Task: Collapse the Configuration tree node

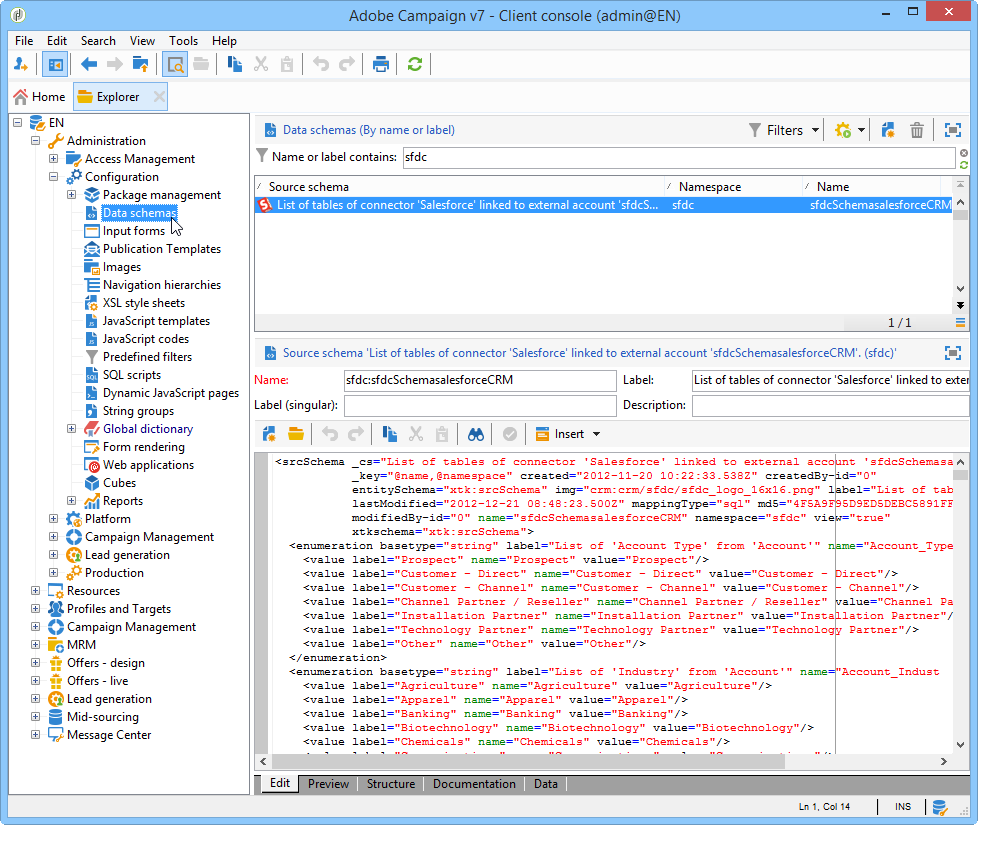Action: pyautogui.click(x=54, y=177)
